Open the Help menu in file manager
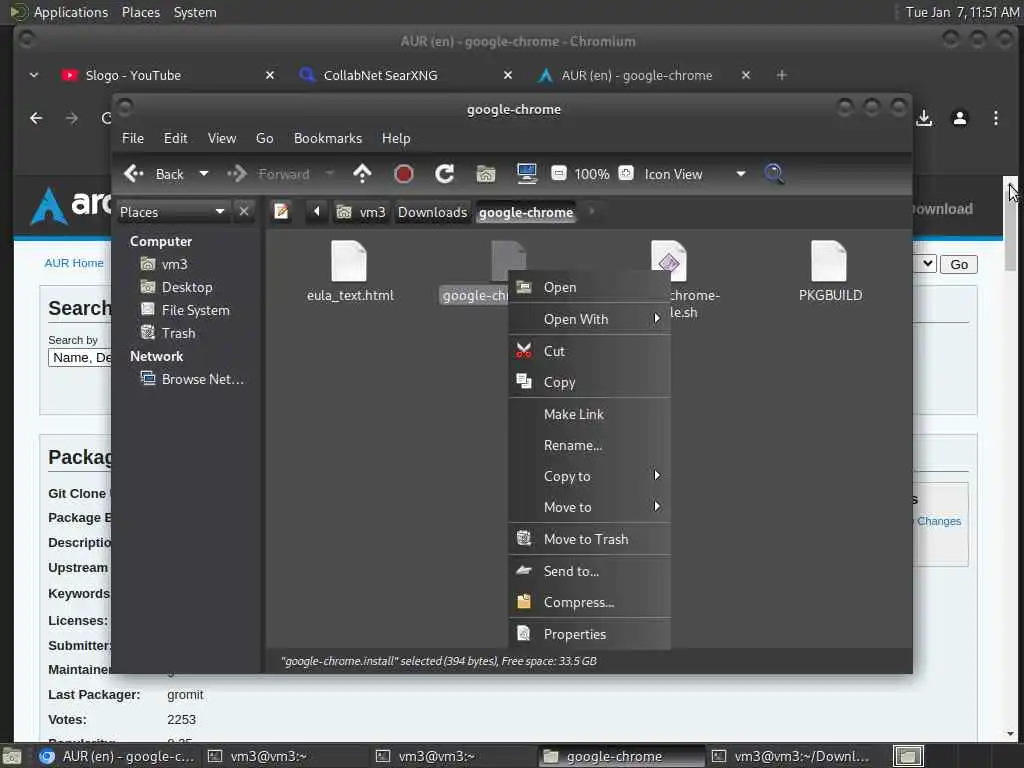This screenshot has width=1024, height=768. coord(396,138)
